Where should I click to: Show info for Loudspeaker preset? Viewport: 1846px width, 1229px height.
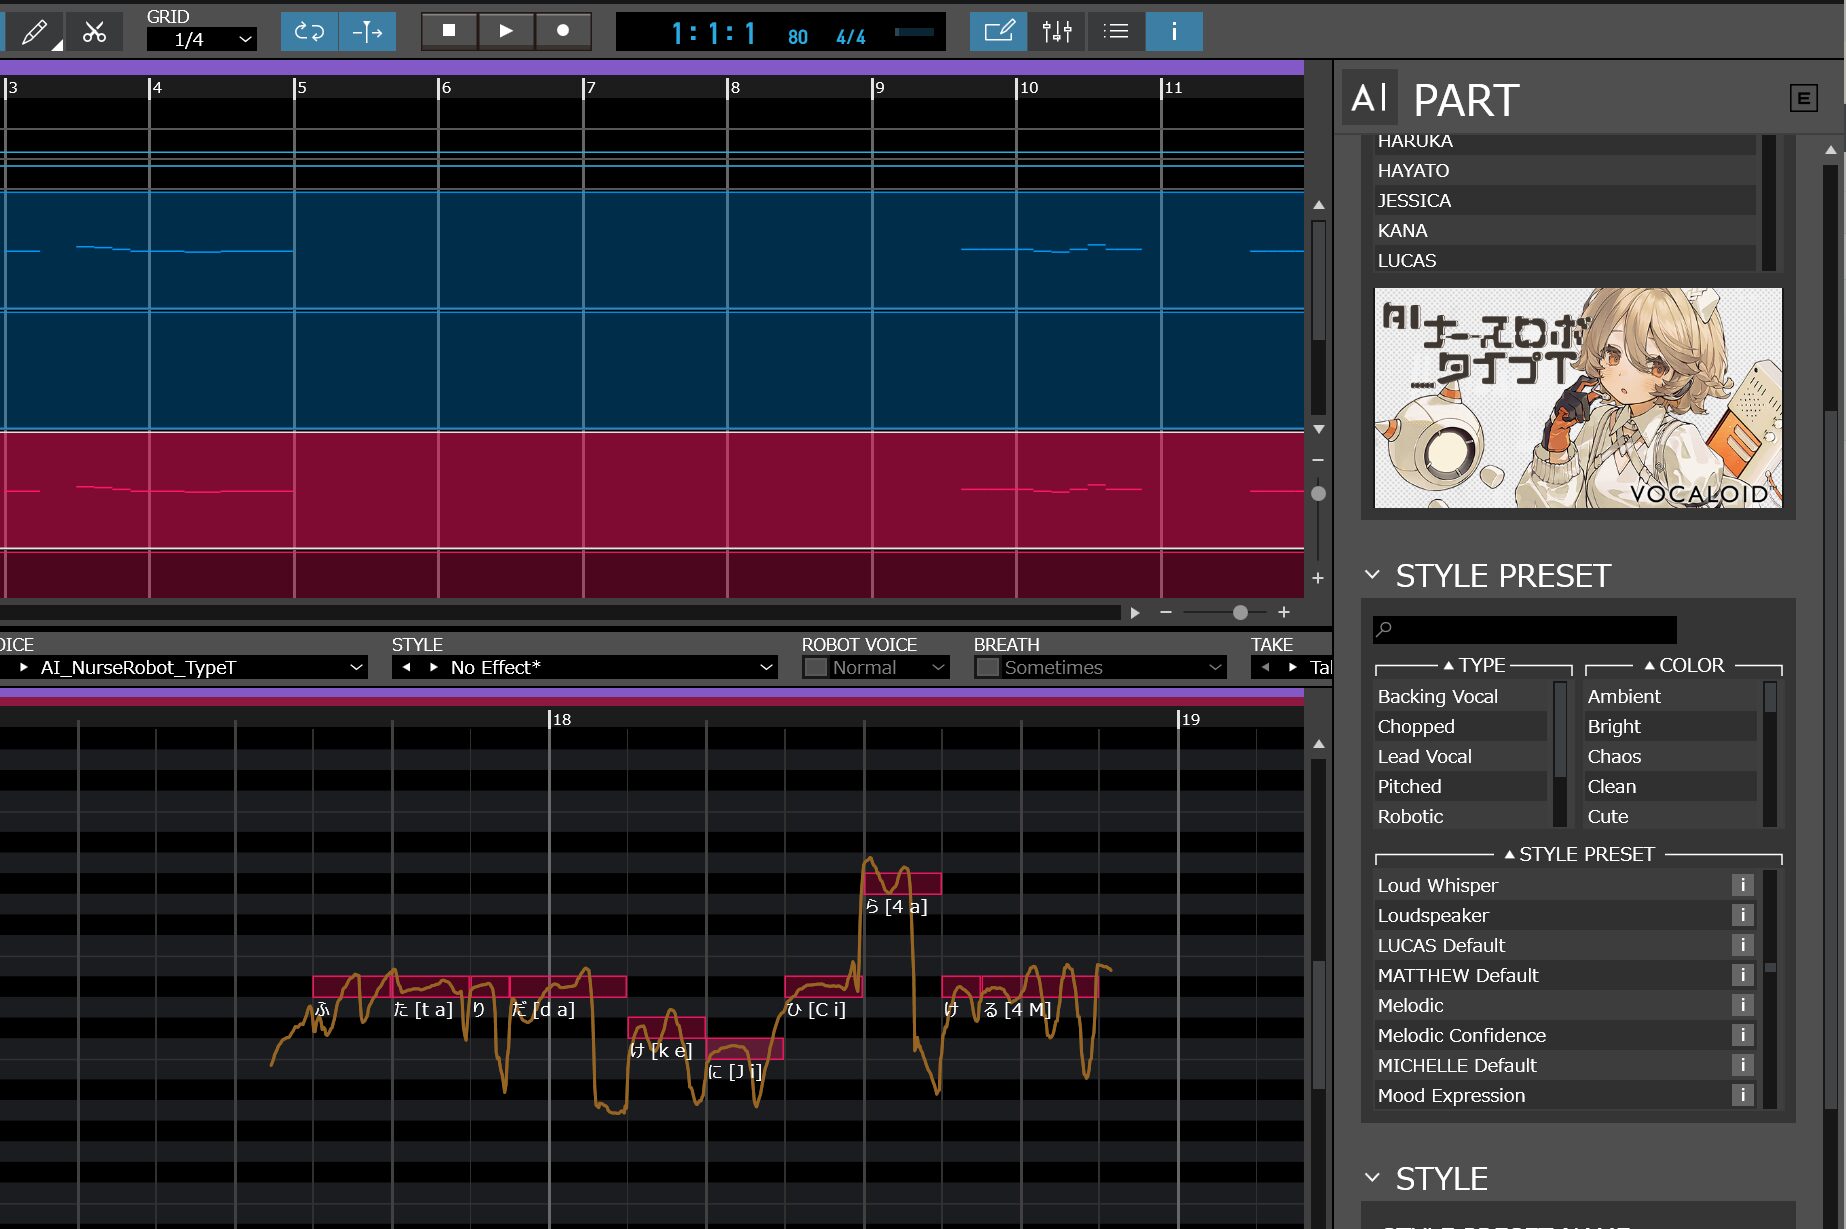pos(1742,915)
